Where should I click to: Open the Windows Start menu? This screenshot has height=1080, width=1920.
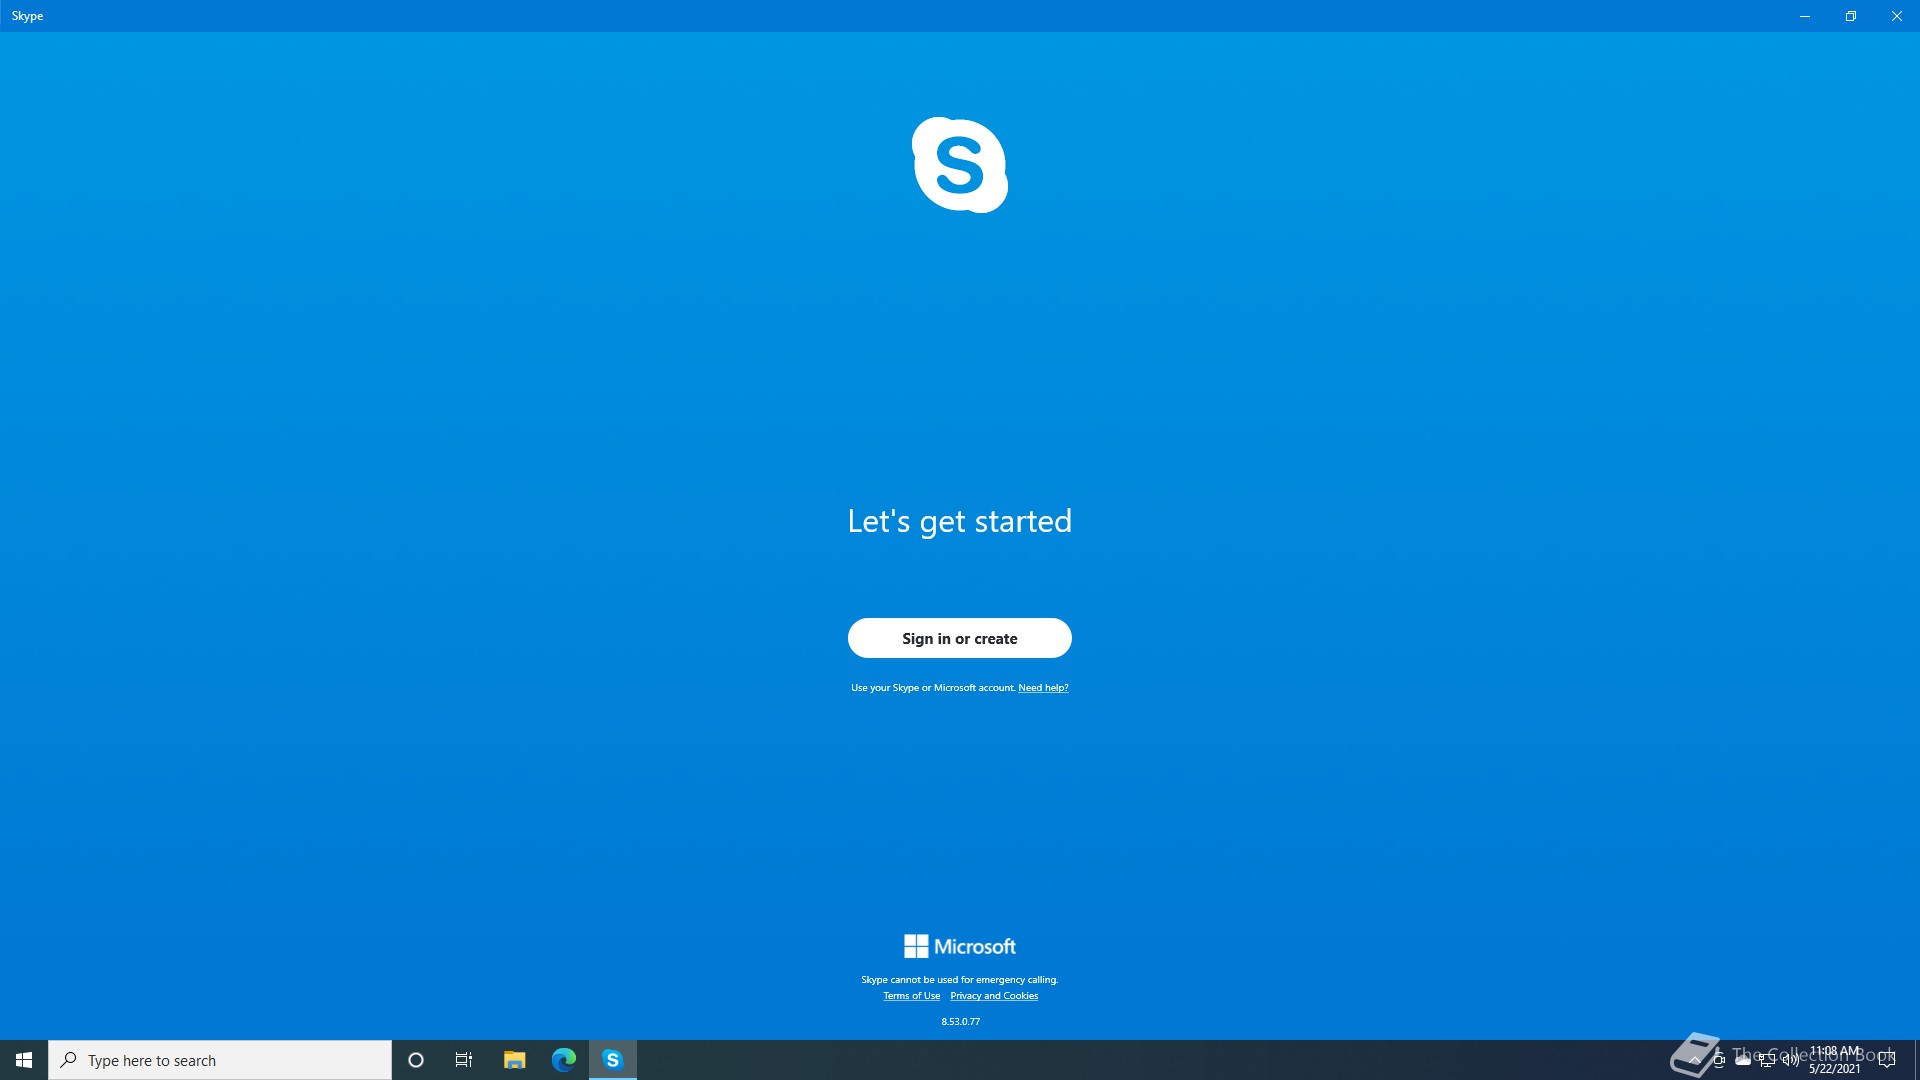click(24, 1060)
